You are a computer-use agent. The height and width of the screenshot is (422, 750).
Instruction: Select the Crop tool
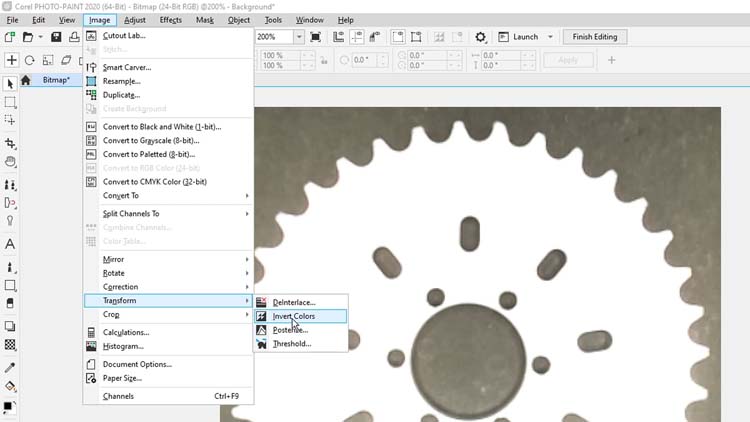point(10,143)
